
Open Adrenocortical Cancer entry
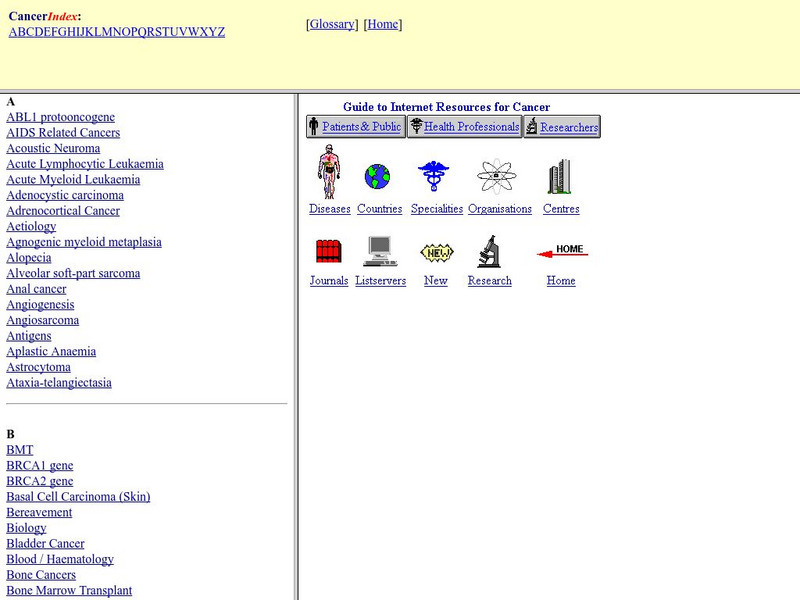point(63,211)
